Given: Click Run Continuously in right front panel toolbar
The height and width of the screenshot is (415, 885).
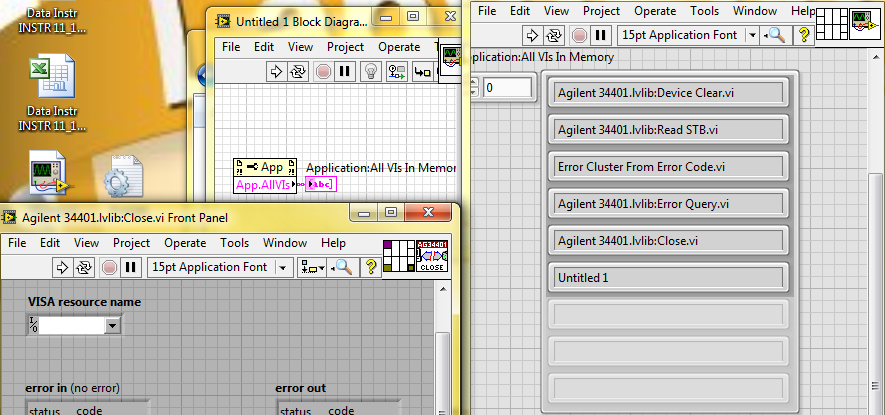Looking at the screenshot, I should point(554,35).
